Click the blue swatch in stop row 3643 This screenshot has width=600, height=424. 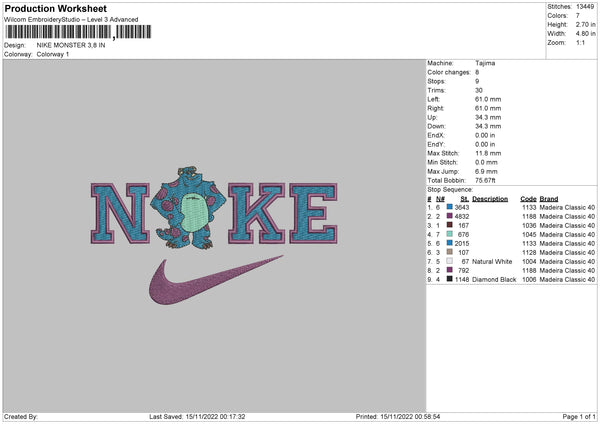point(450,207)
